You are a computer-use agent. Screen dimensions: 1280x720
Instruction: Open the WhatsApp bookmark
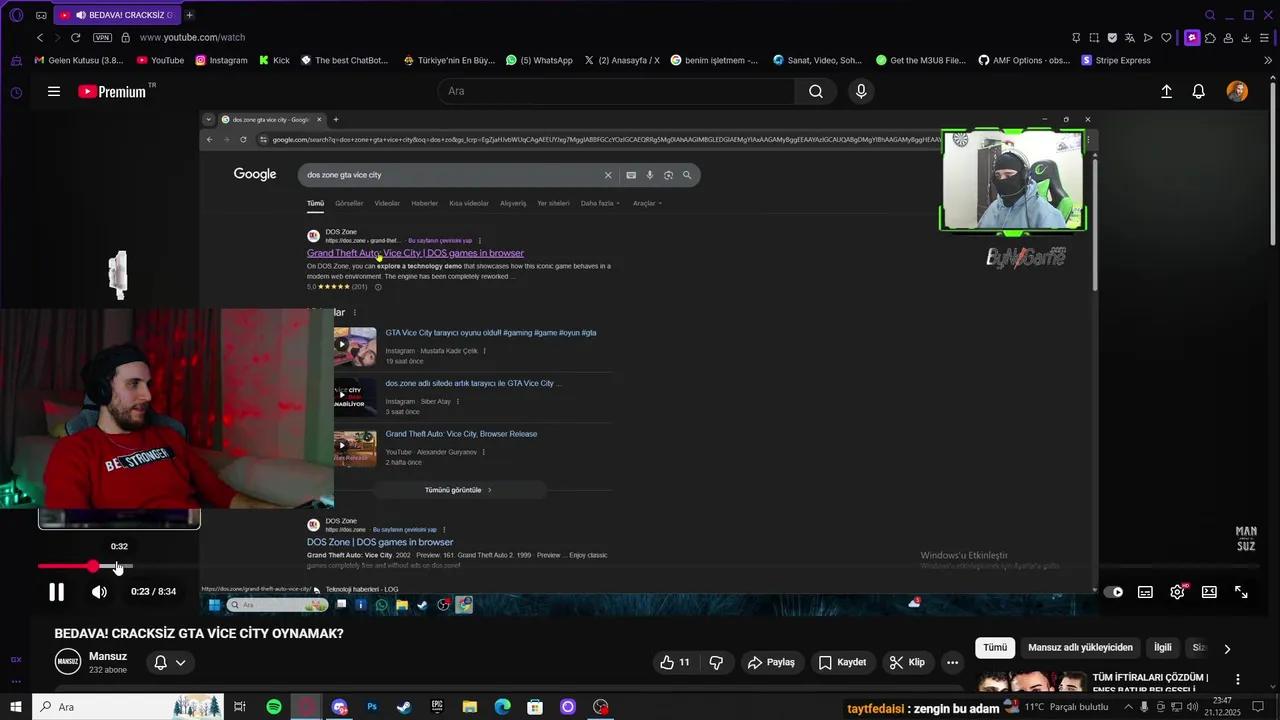pyautogui.click(x=539, y=60)
